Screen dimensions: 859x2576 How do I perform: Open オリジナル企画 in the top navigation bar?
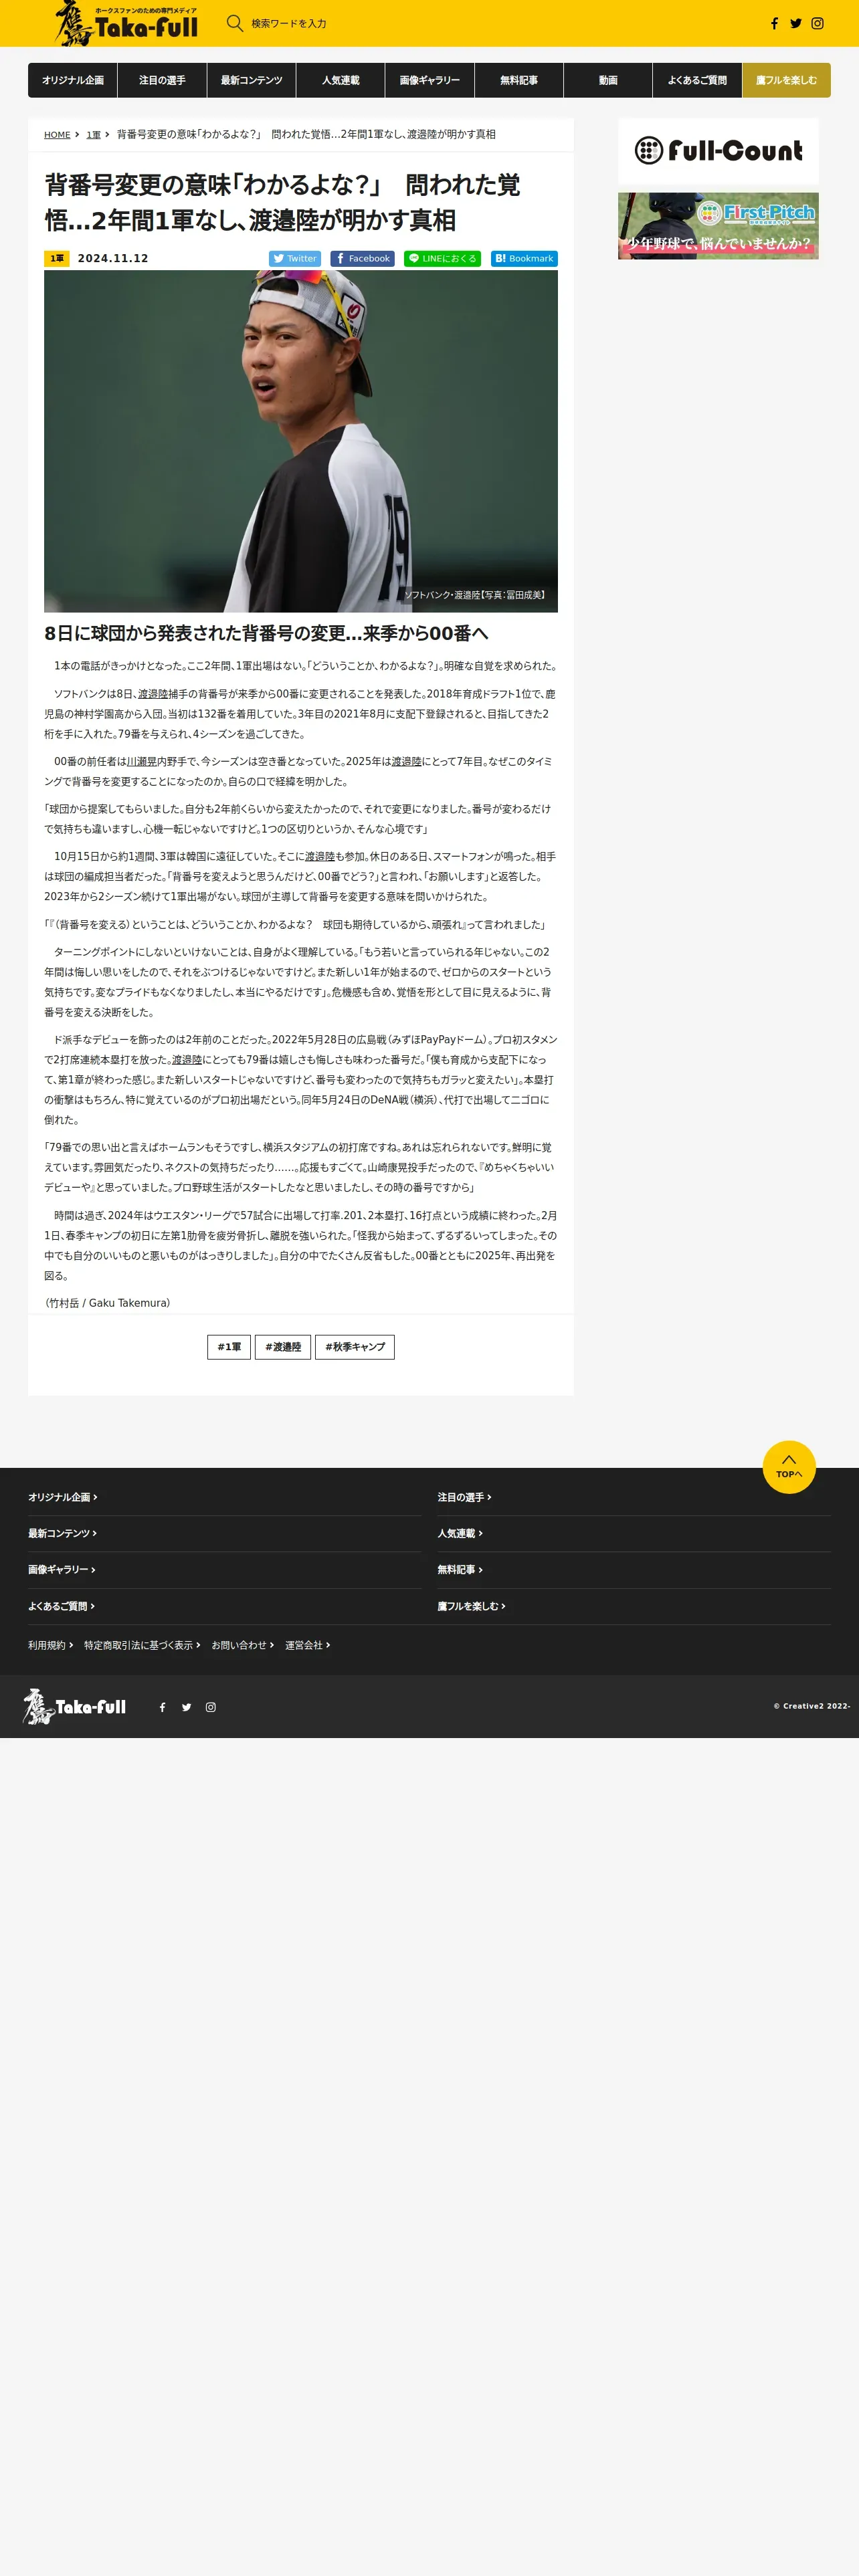73,80
